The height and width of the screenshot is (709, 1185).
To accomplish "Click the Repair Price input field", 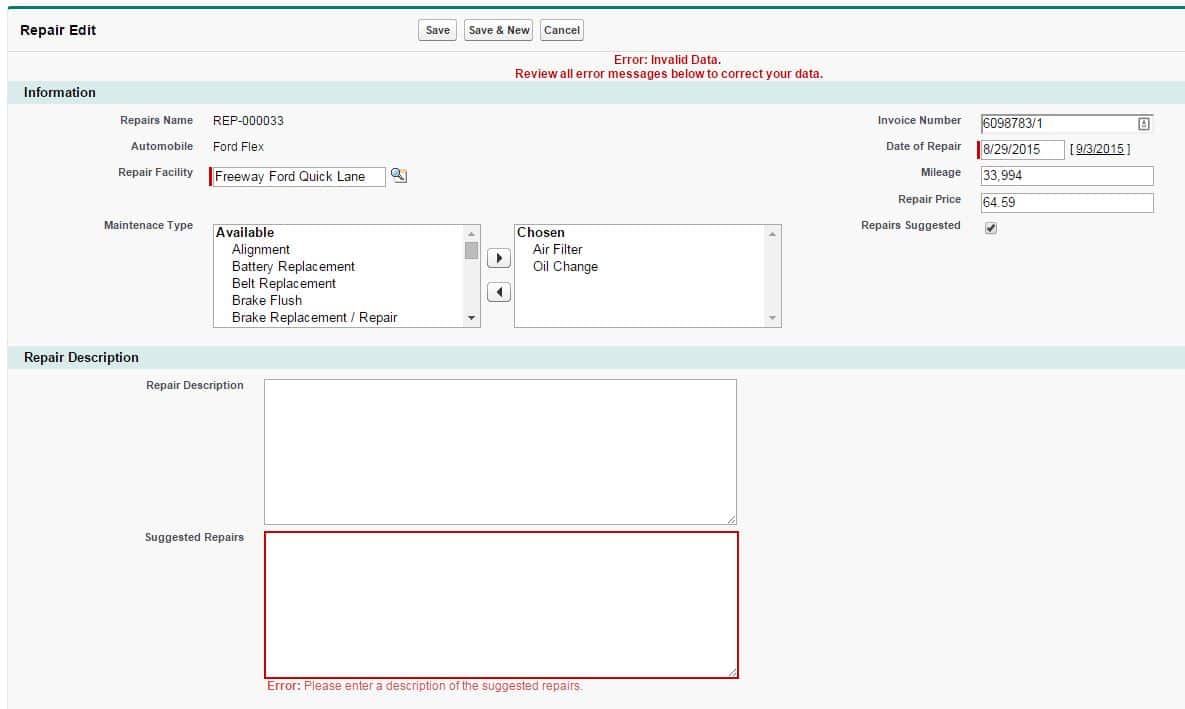I will [1065, 202].
